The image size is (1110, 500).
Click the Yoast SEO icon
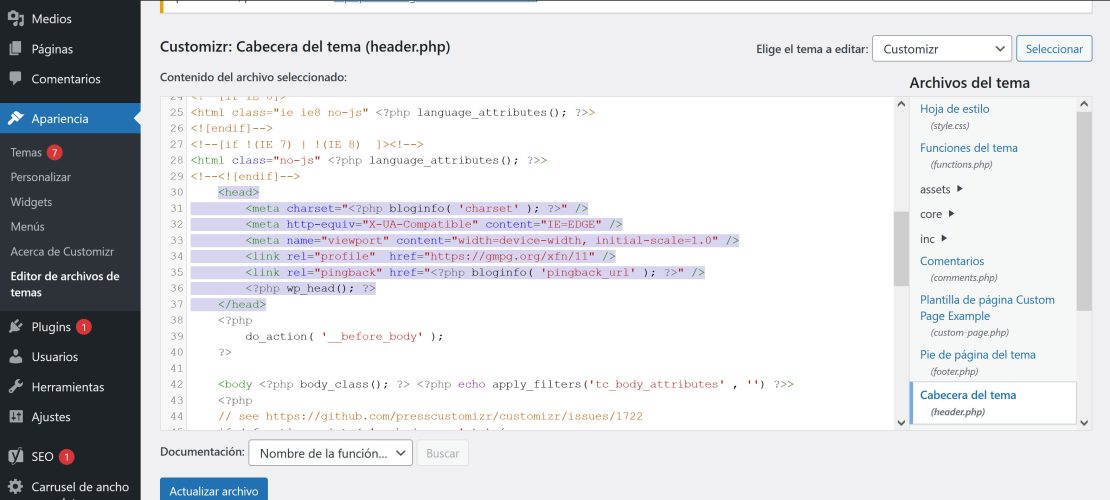click(16, 456)
